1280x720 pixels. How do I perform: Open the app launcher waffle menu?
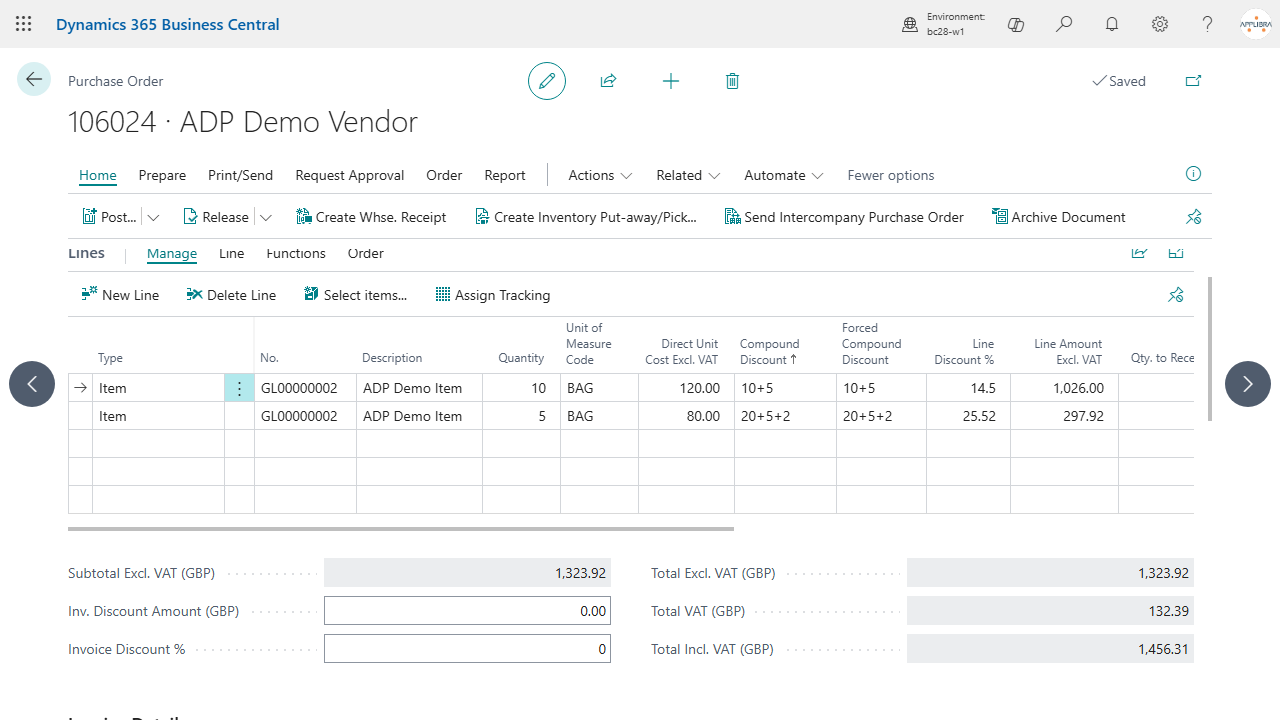(x=24, y=24)
